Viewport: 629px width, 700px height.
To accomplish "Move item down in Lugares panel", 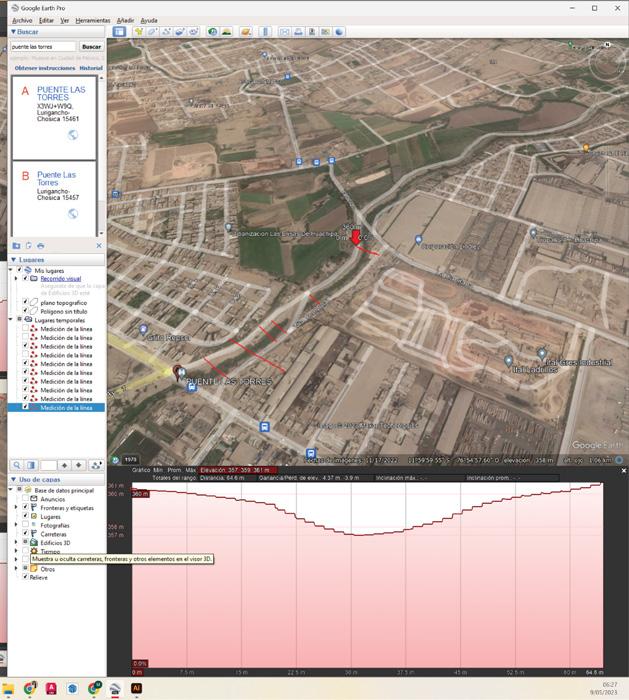I will tap(79, 465).
